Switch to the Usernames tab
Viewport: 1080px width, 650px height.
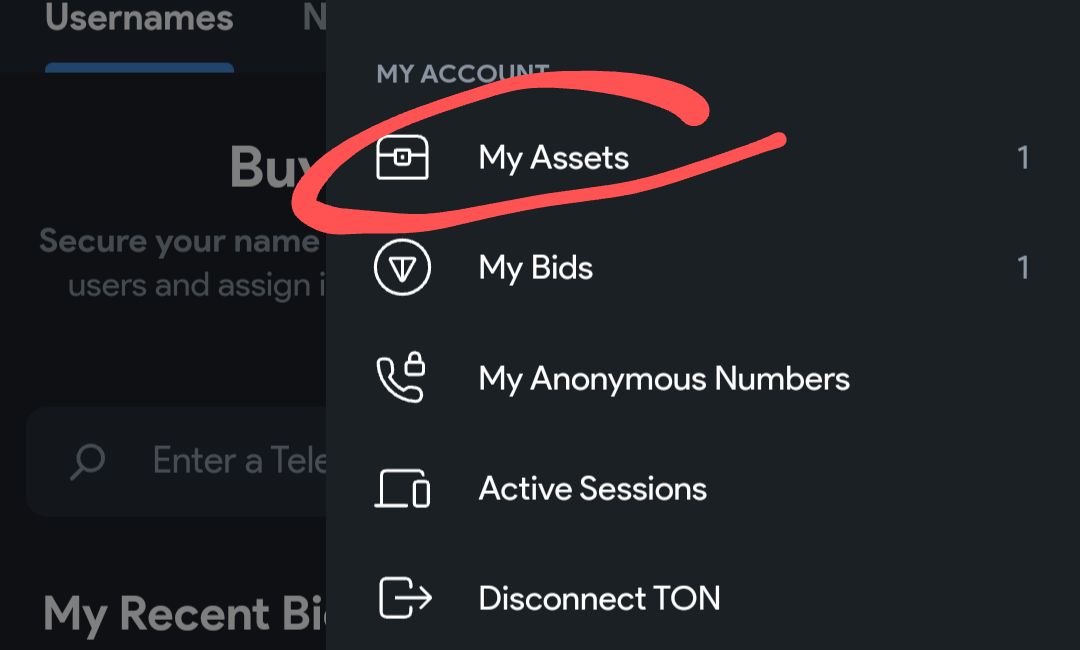(139, 18)
